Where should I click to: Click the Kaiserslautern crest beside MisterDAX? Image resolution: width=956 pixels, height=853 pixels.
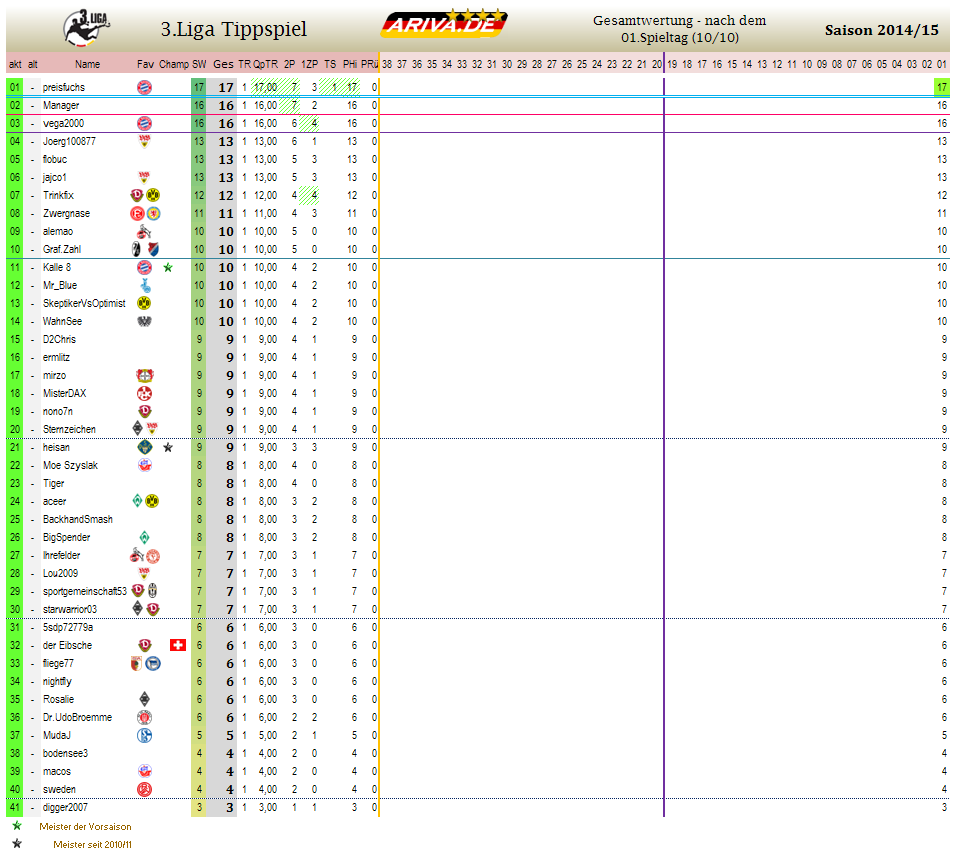(144, 394)
